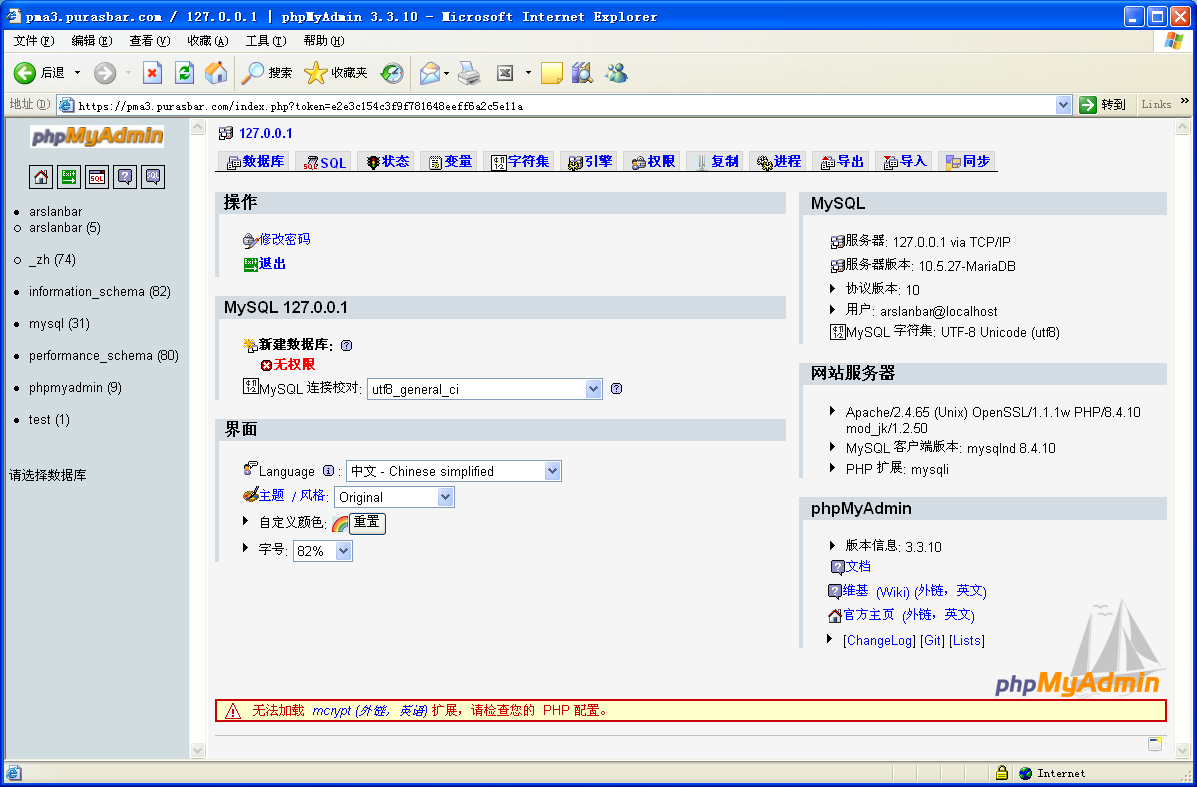Click the security lock icon in status bar
Image resolution: width=1197 pixels, height=787 pixels.
[x=1002, y=772]
